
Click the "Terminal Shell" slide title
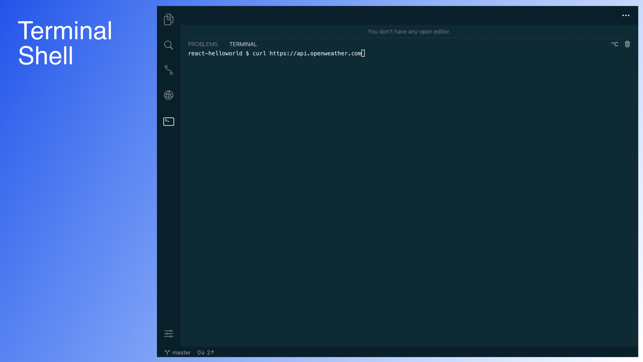(65, 43)
